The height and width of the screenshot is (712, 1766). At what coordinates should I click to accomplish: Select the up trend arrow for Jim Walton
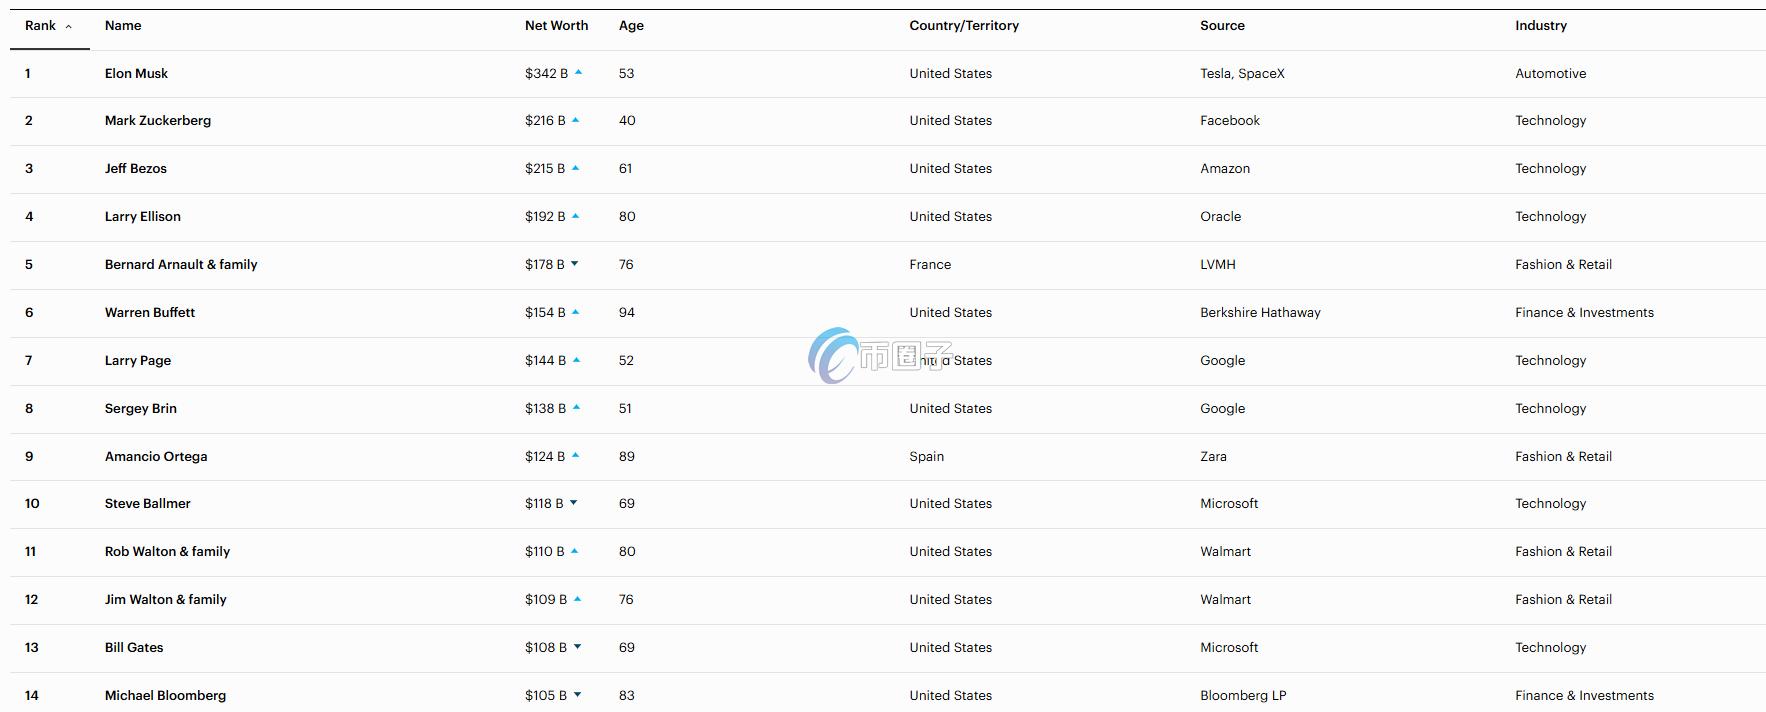click(578, 599)
